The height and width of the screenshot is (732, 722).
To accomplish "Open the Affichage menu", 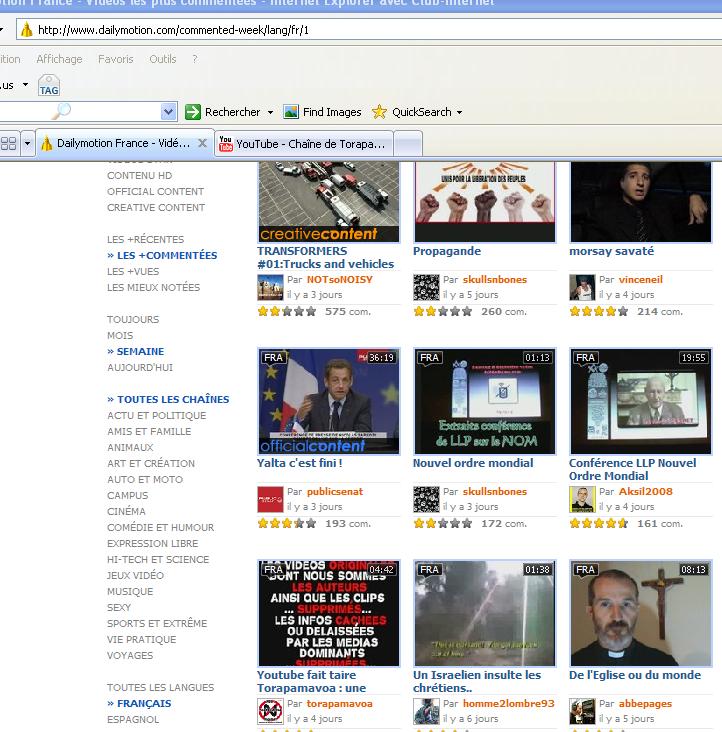I will click(x=59, y=59).
